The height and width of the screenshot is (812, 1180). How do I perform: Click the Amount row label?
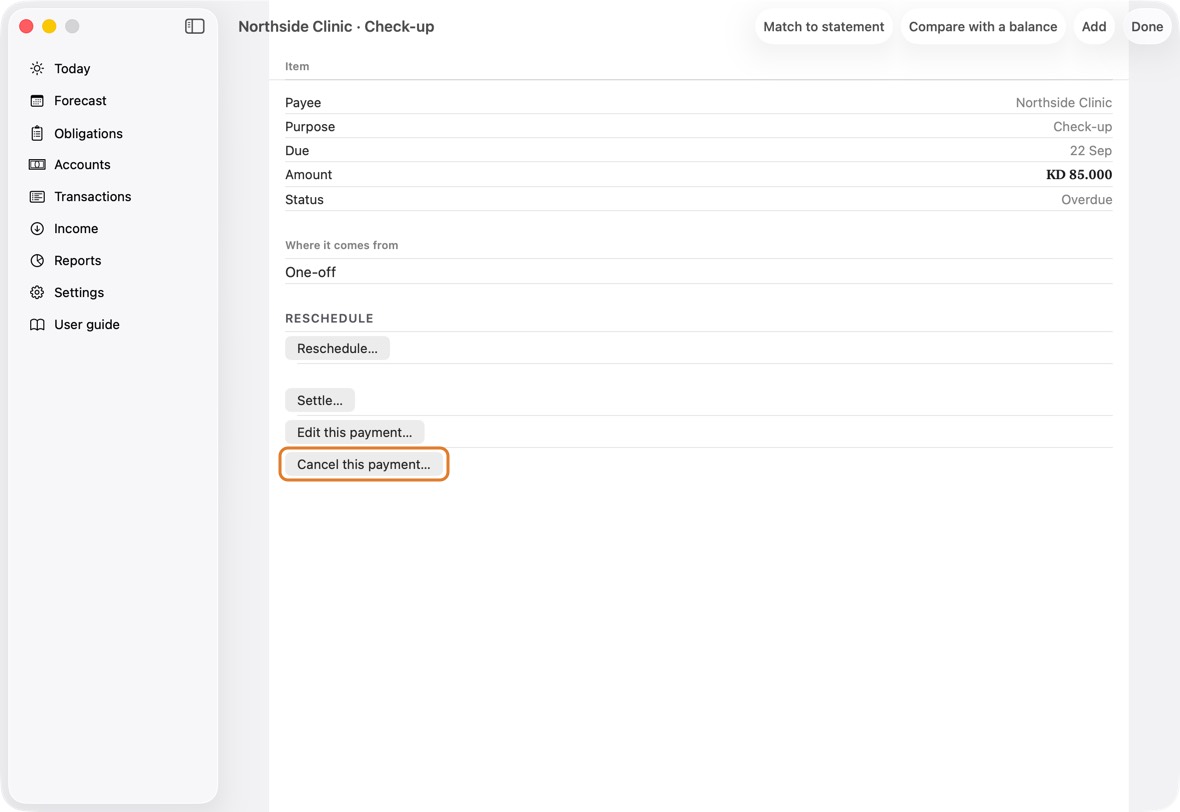click(309, 175)
